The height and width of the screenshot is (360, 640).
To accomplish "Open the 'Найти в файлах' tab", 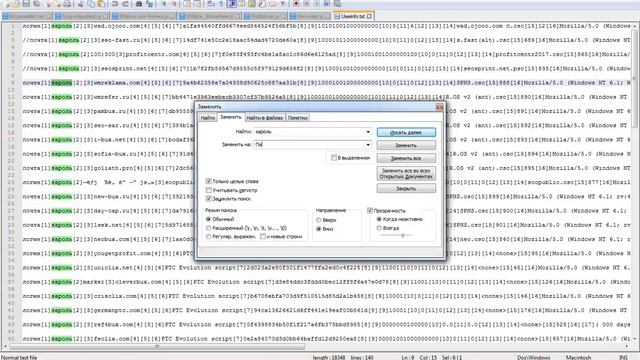I will click(264, 118).
